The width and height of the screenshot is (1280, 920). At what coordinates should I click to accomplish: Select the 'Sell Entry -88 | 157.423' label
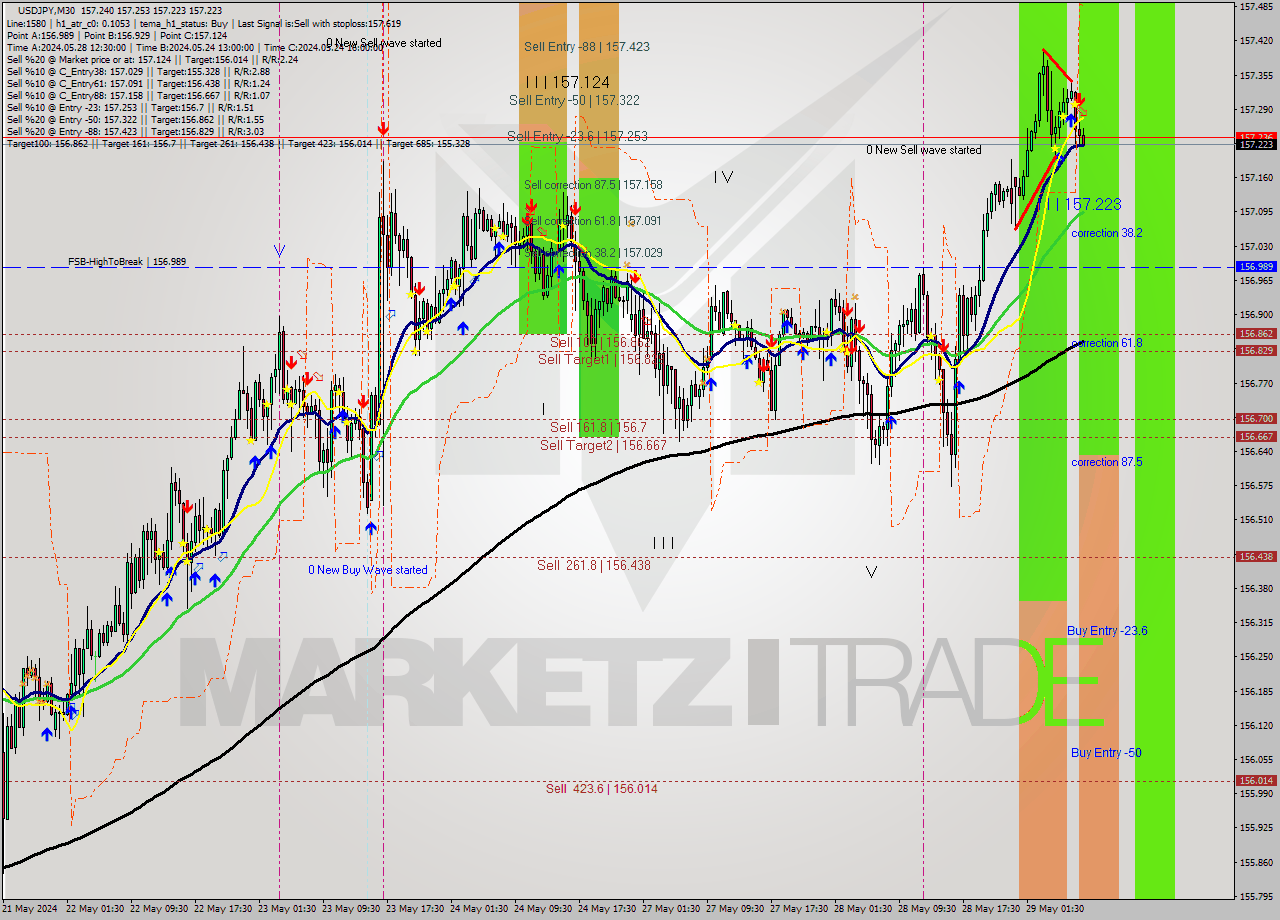586,46
